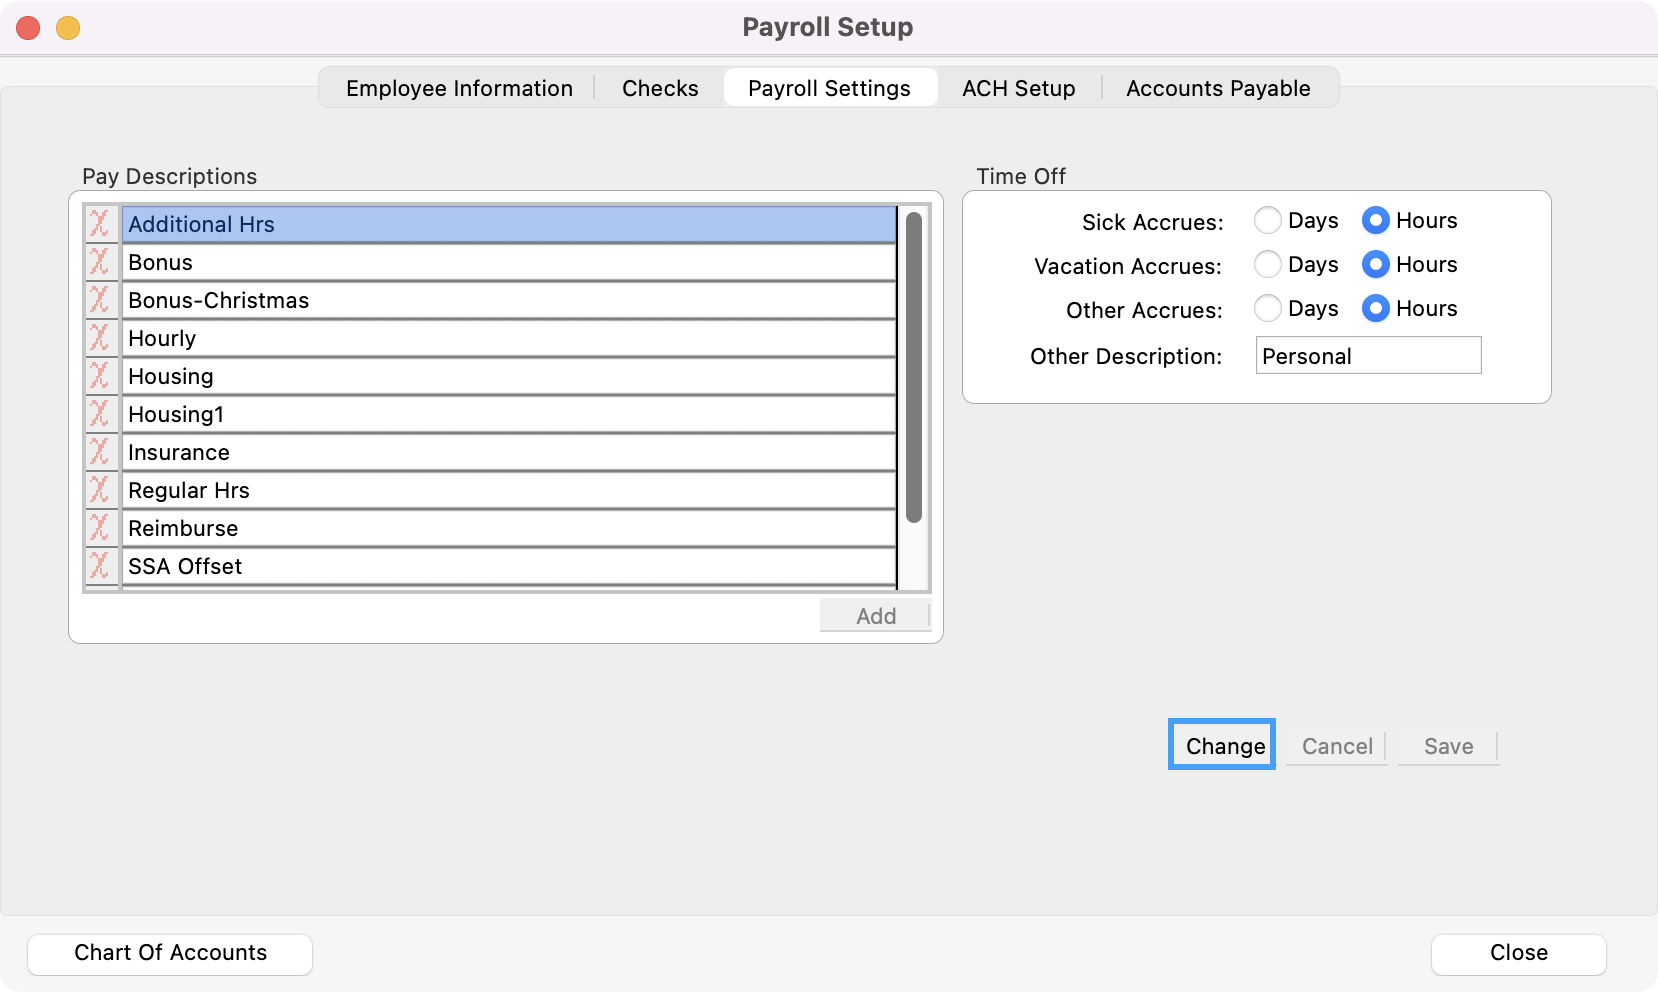Go to the Accounts Payable tab
Image resolution: width=1658 pixels, height=992 pixels.
pyautogui.click(x=1217, y=88)
